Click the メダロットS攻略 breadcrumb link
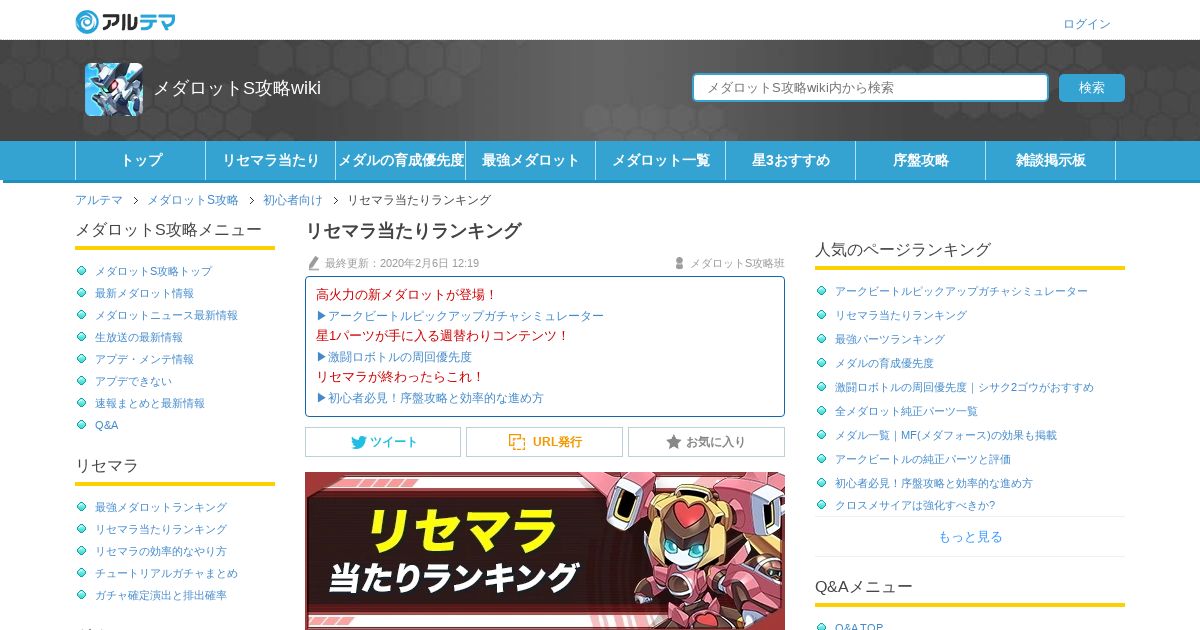The height and width of the screenshot is (630, 1200). [193, 200]
